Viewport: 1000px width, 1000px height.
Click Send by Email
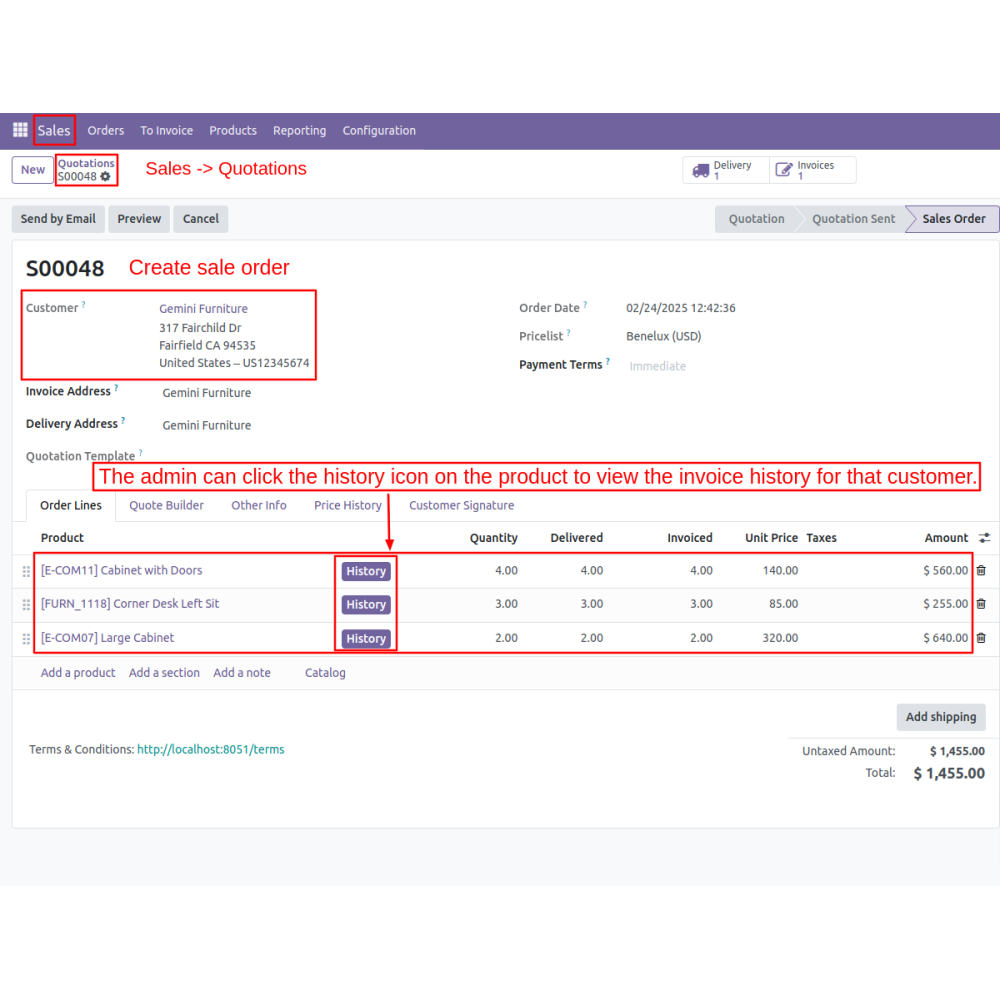point(58,219)
